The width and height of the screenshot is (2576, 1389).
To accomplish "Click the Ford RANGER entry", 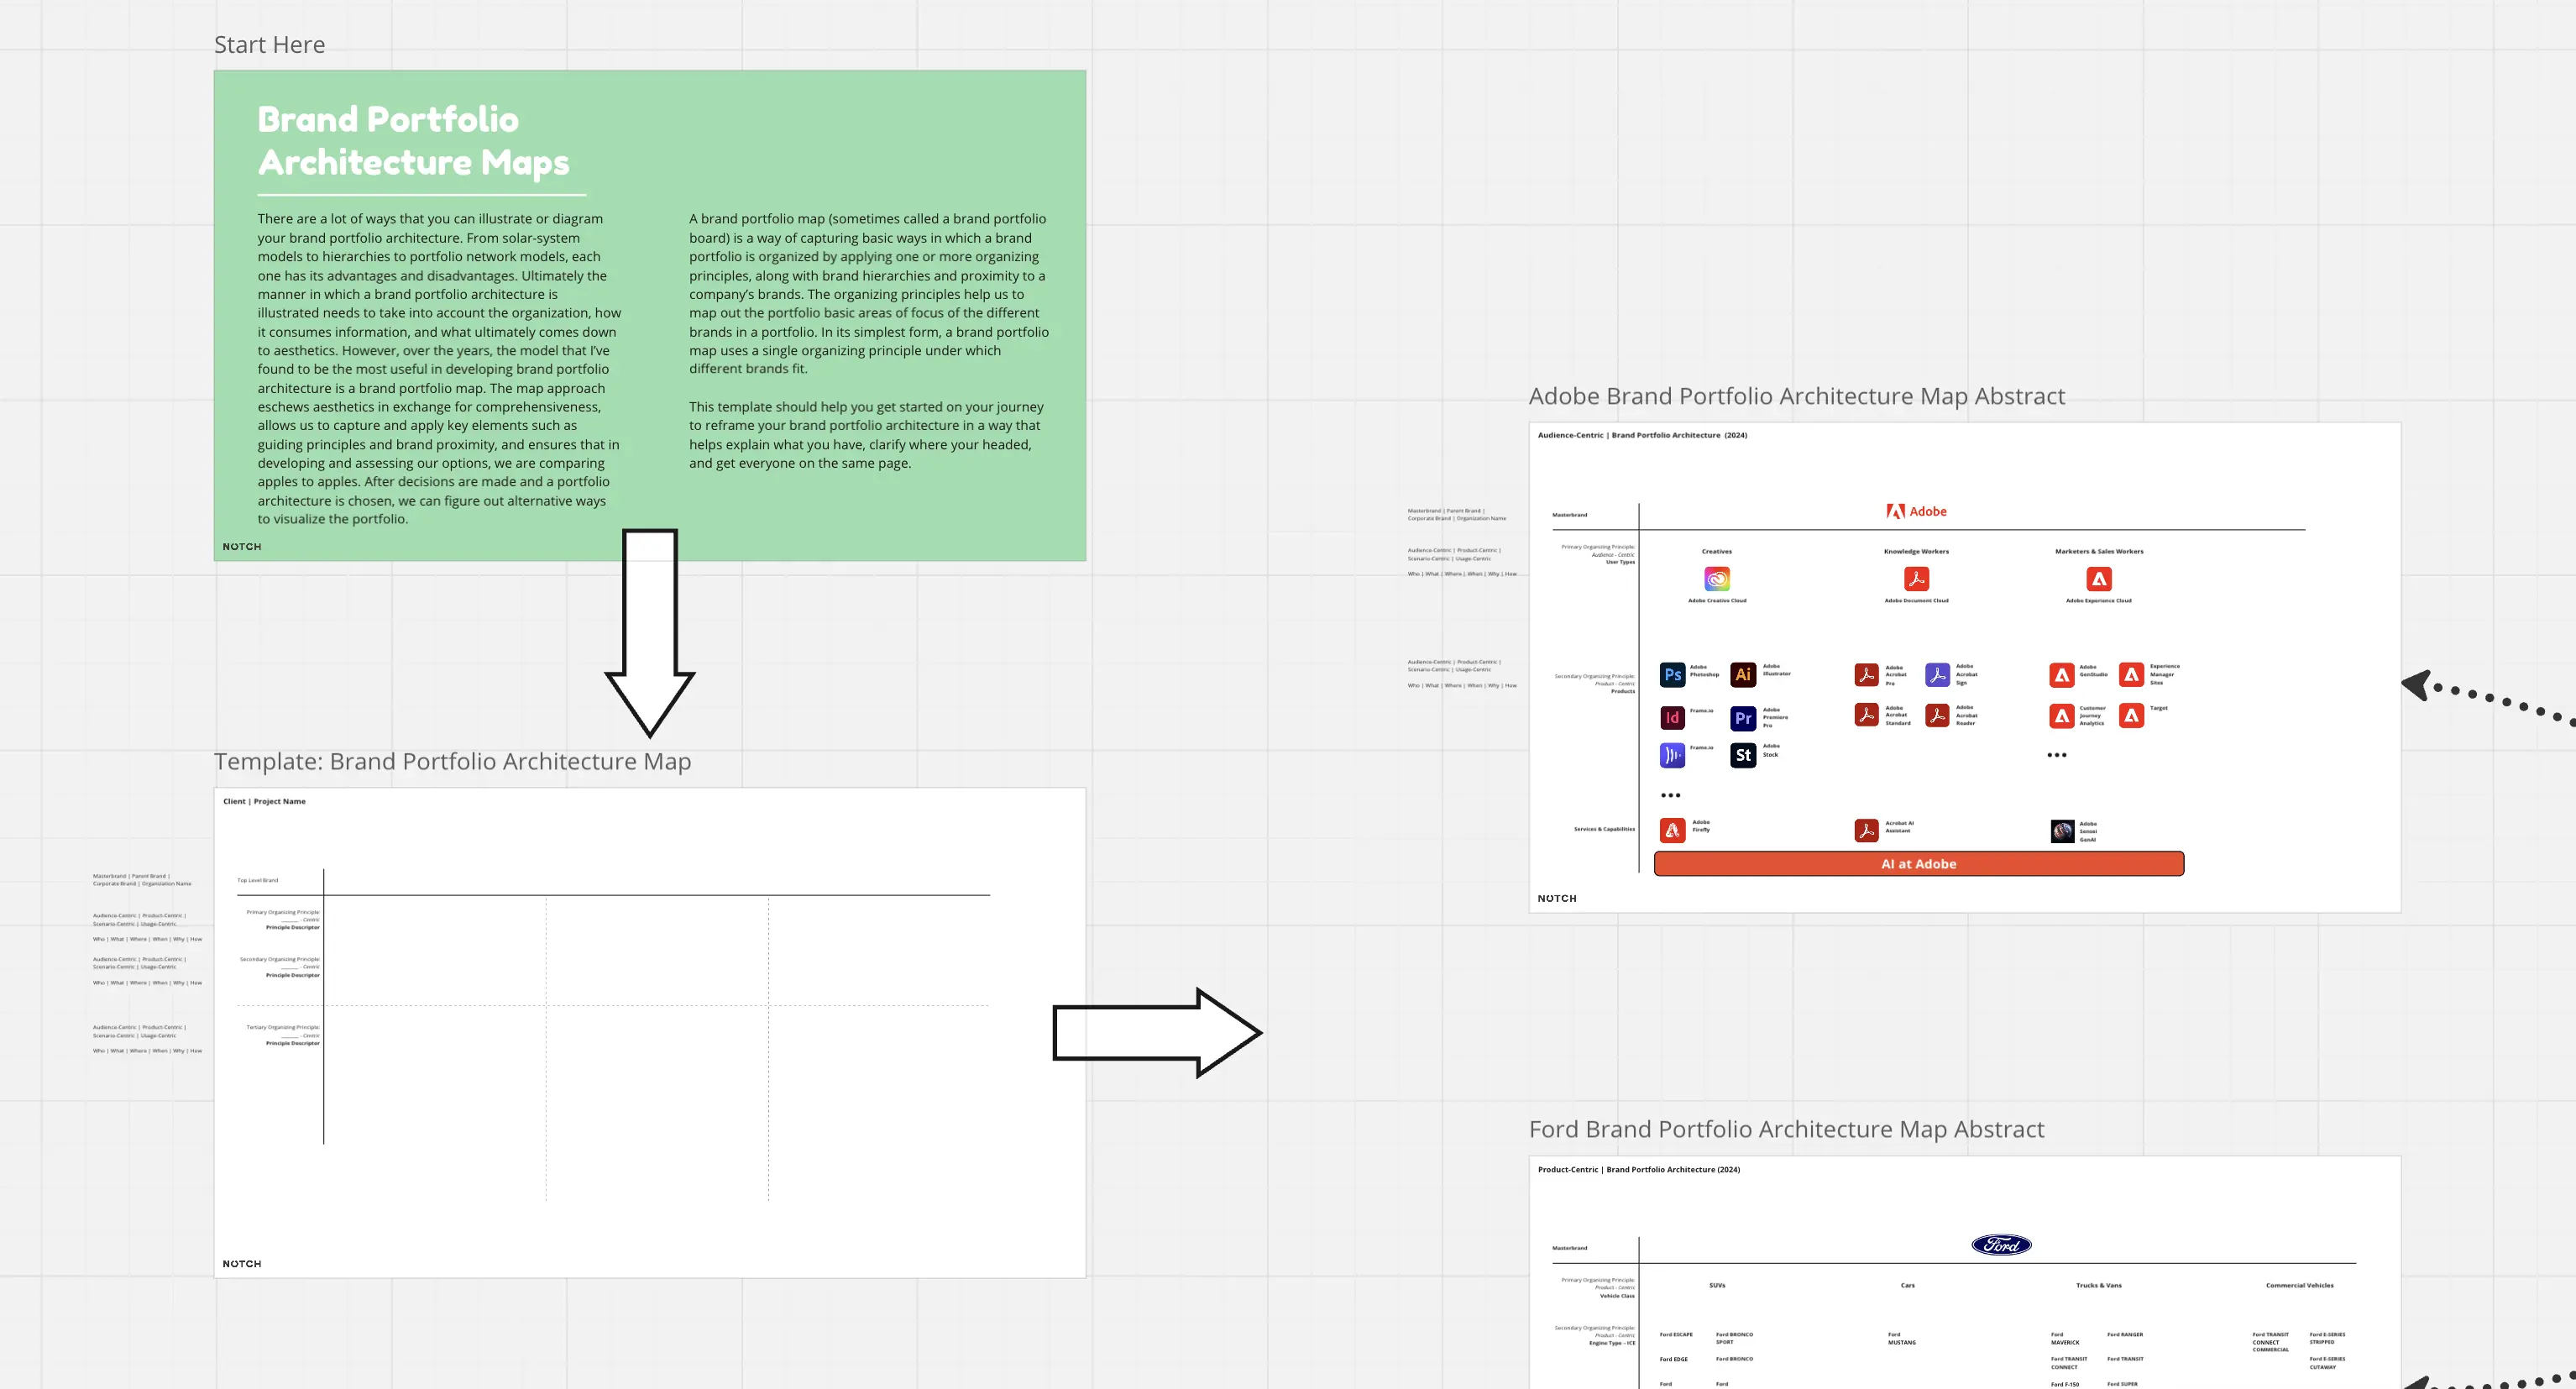I will [2125, 1334].
